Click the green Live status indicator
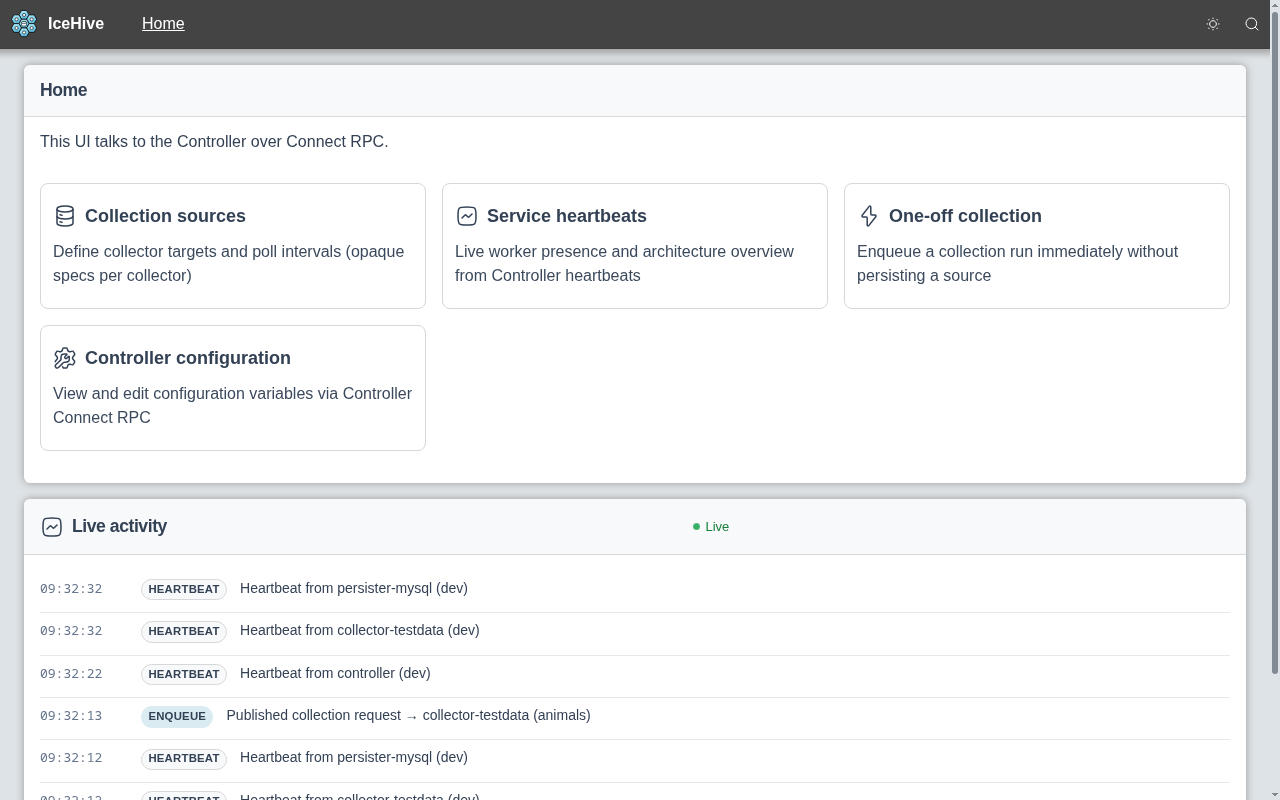This screenshot has height=800, width=1280. 711,527
